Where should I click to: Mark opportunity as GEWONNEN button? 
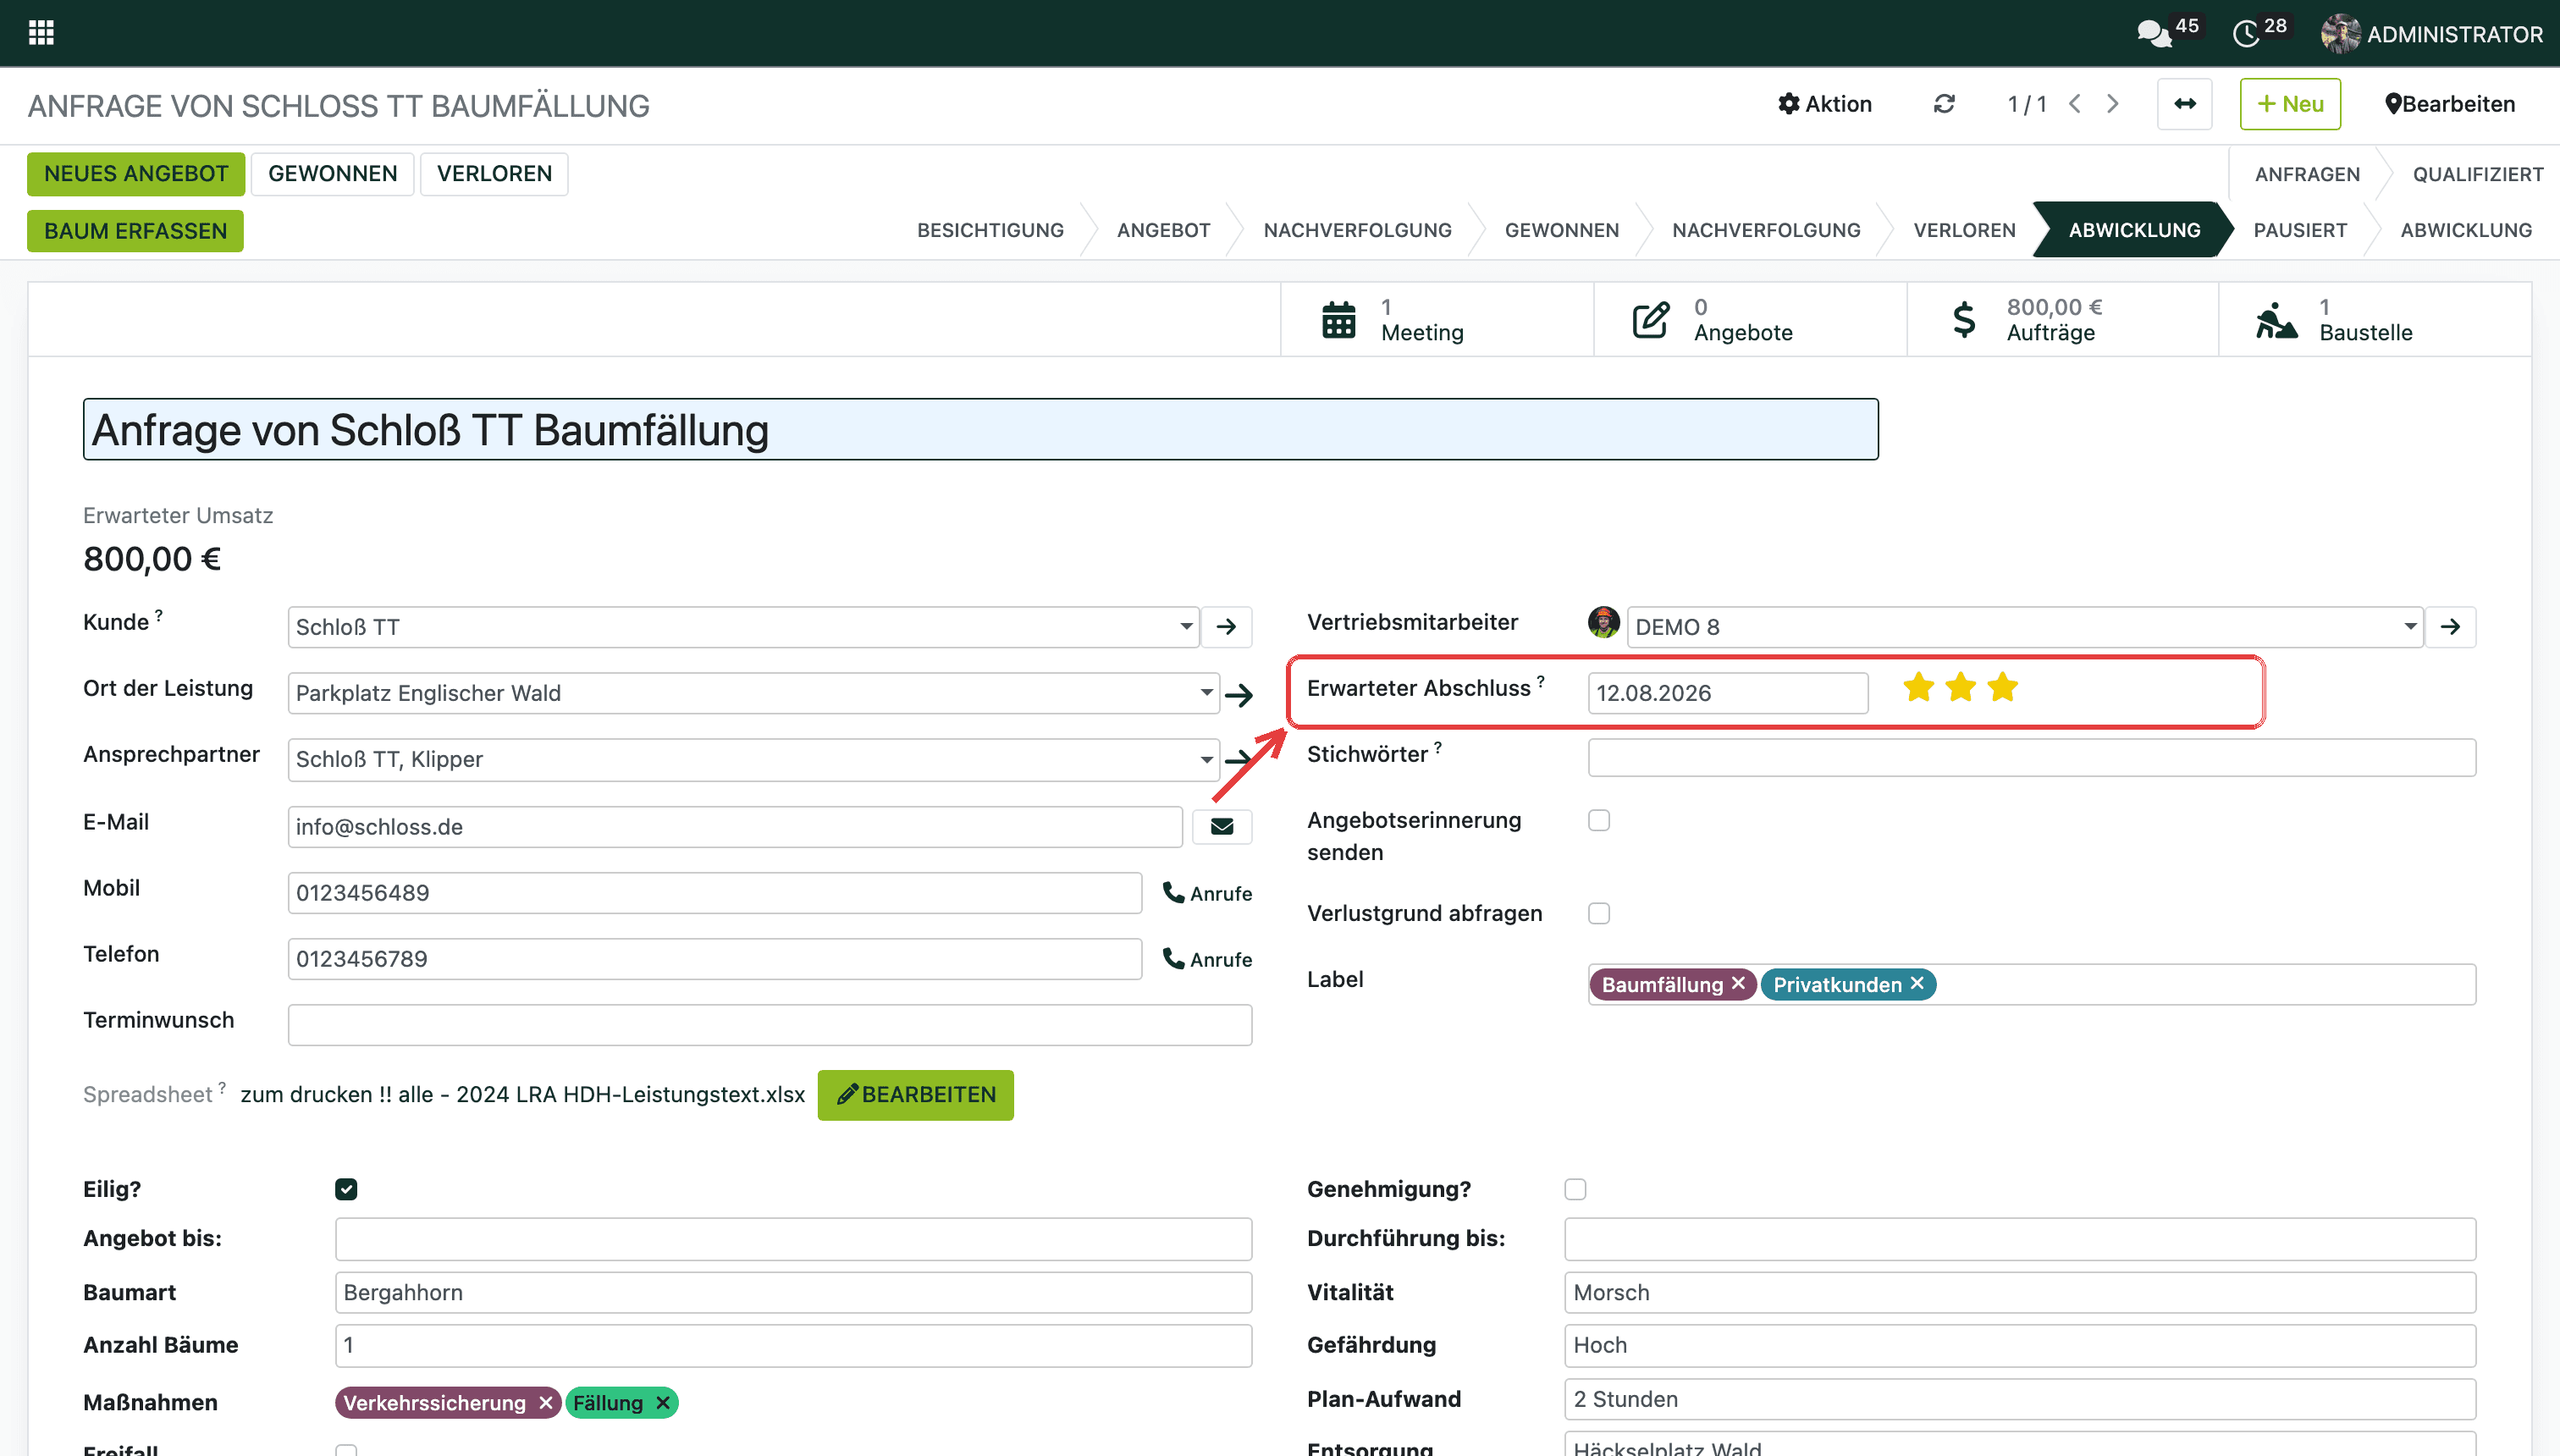332,174
